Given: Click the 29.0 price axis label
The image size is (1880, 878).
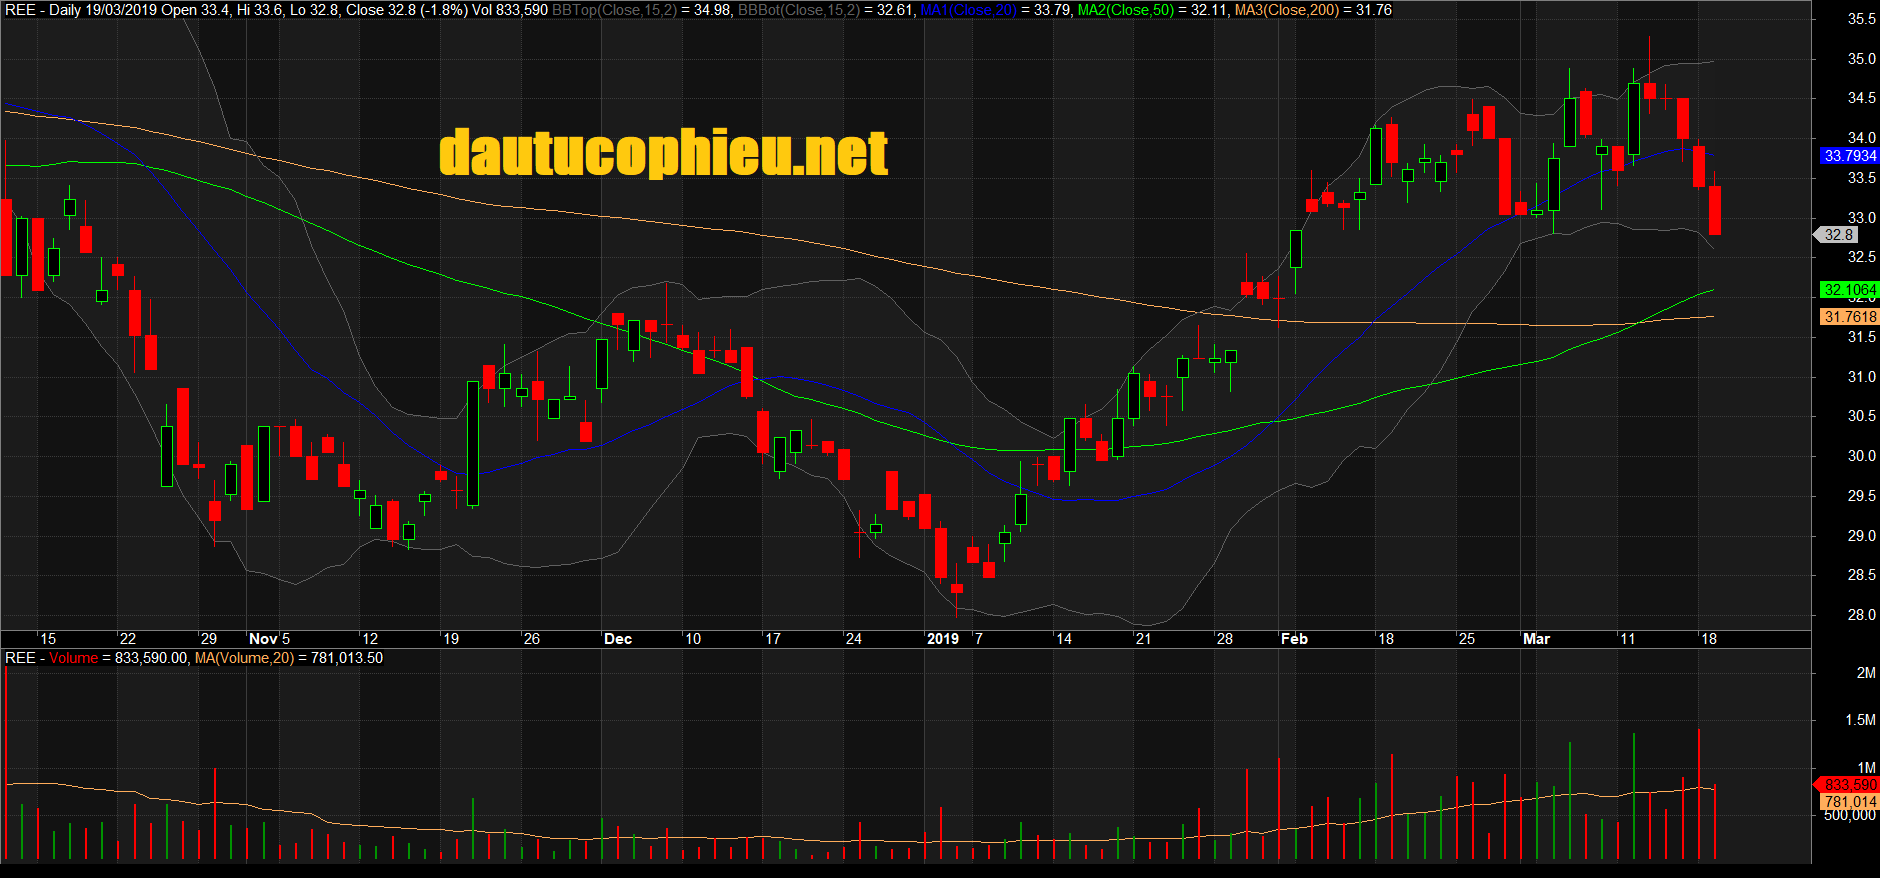Looking at the screenshot, I should pos(1861,536).
